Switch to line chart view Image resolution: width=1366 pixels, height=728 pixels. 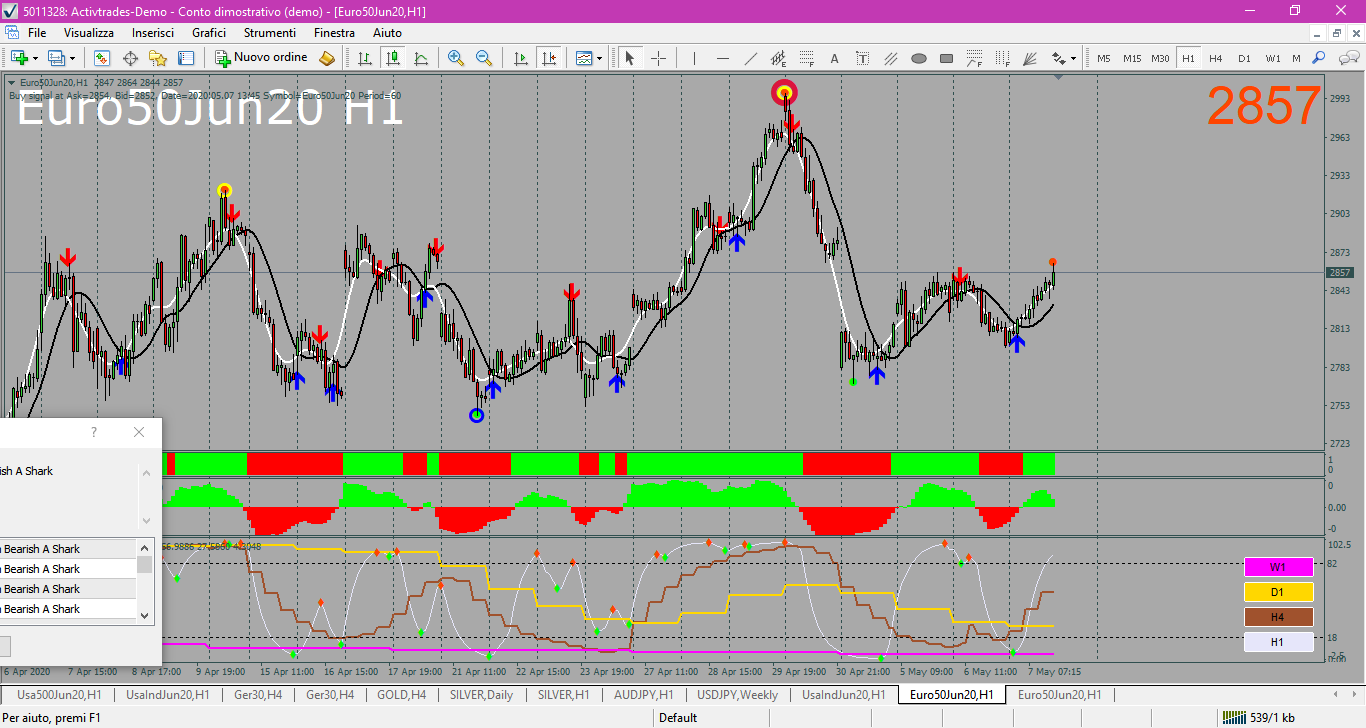(x=421, y=58)
